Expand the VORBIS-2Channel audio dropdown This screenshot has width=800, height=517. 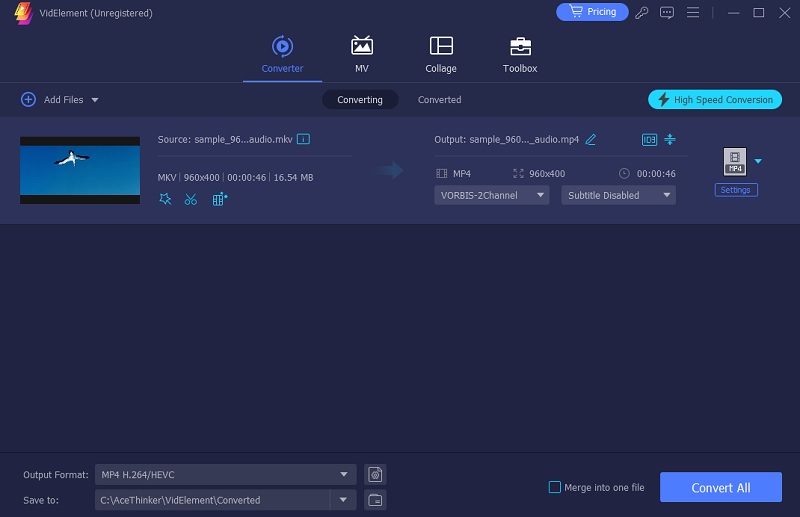491,195
